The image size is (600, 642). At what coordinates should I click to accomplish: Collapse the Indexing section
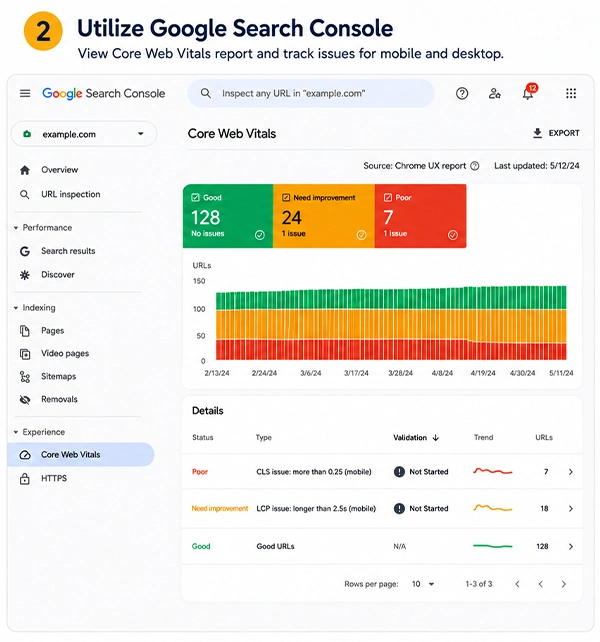[16, 308]
